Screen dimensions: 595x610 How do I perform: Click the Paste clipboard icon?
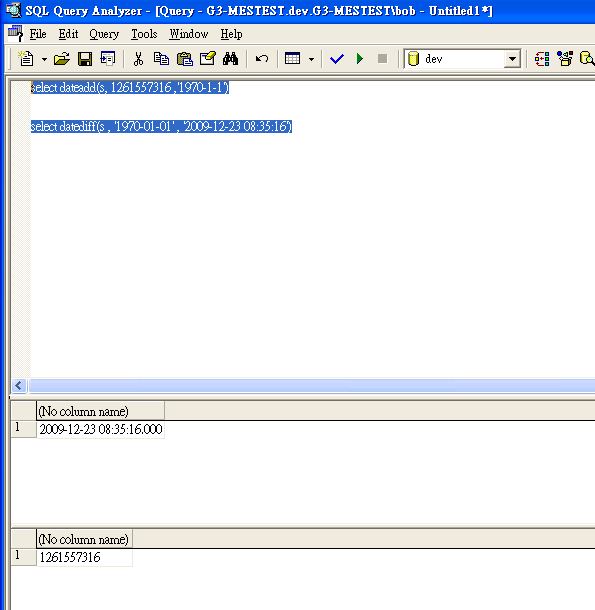pos(184,59)
